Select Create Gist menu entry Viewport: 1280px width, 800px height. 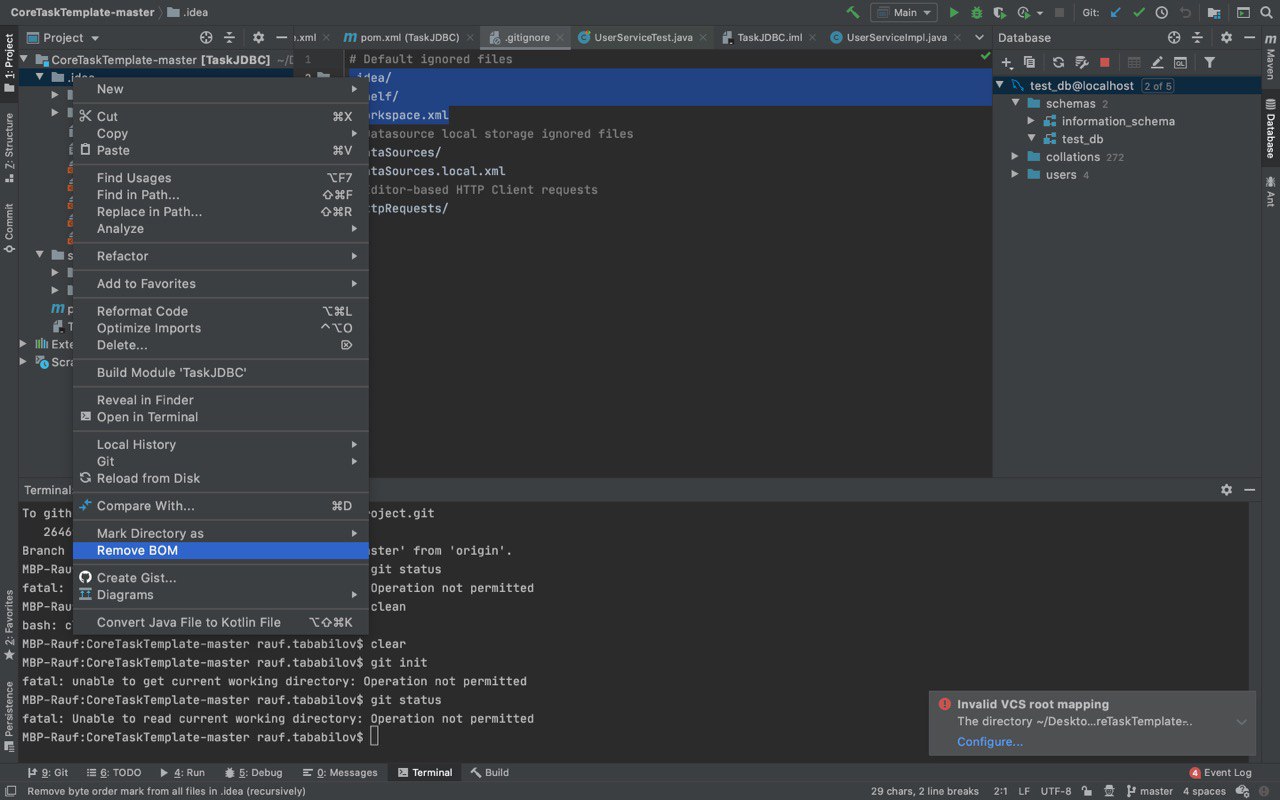pyautogui.click(x=221, y=577)
